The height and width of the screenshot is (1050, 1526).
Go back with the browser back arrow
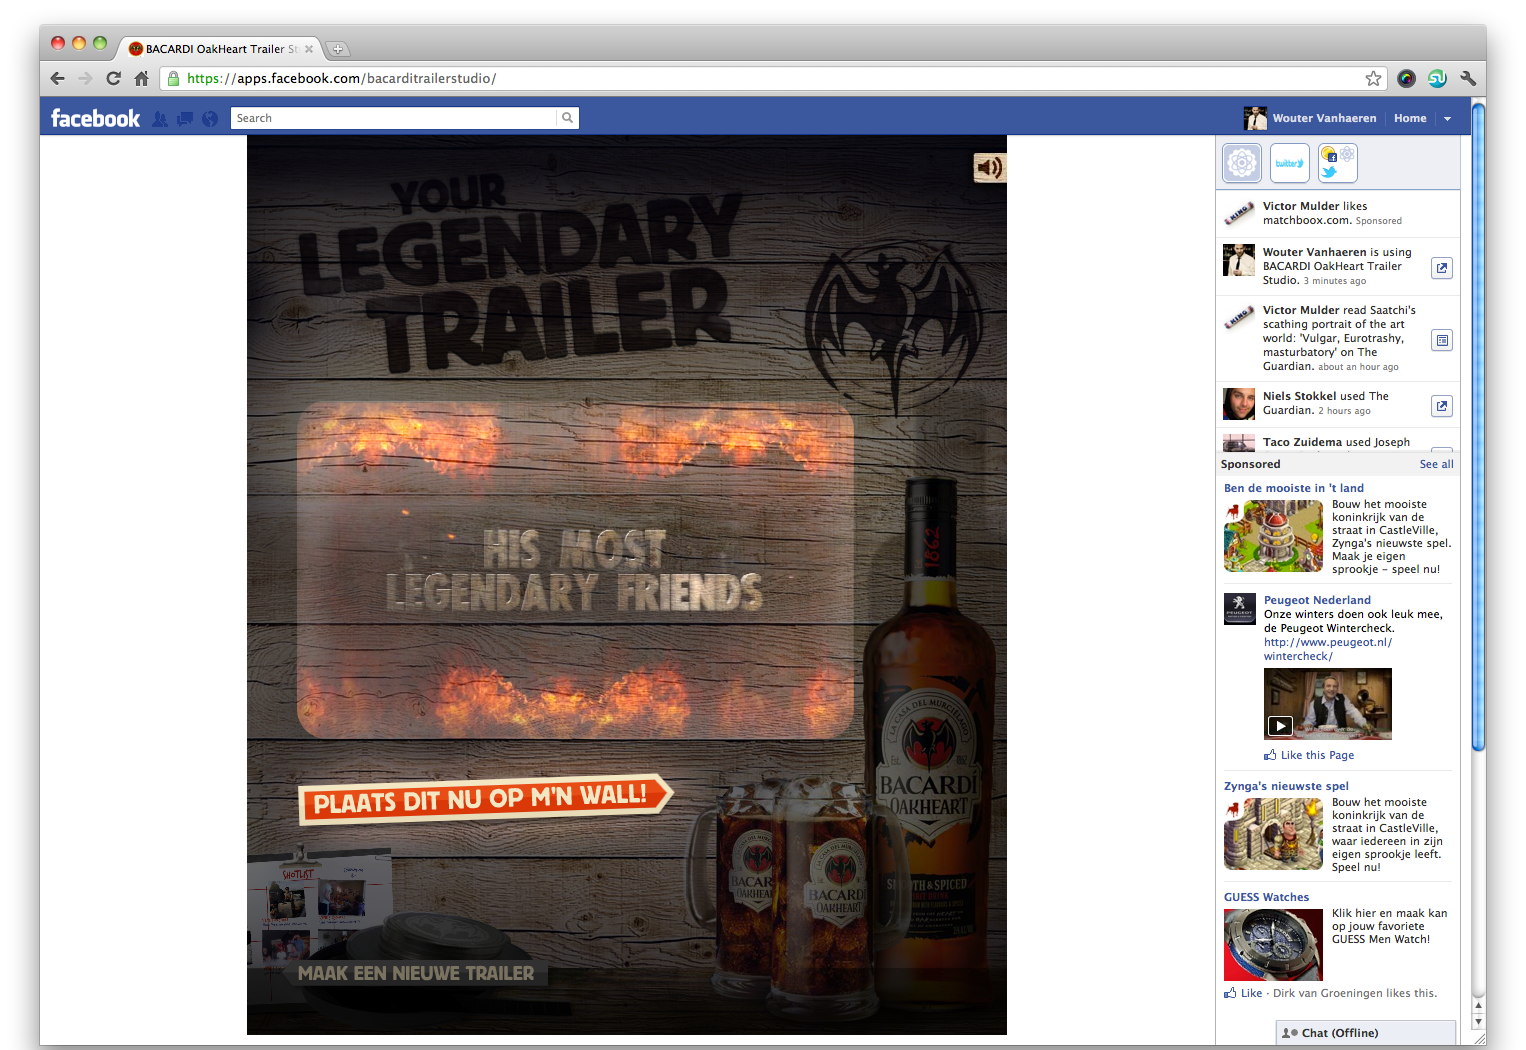point(57,78)
